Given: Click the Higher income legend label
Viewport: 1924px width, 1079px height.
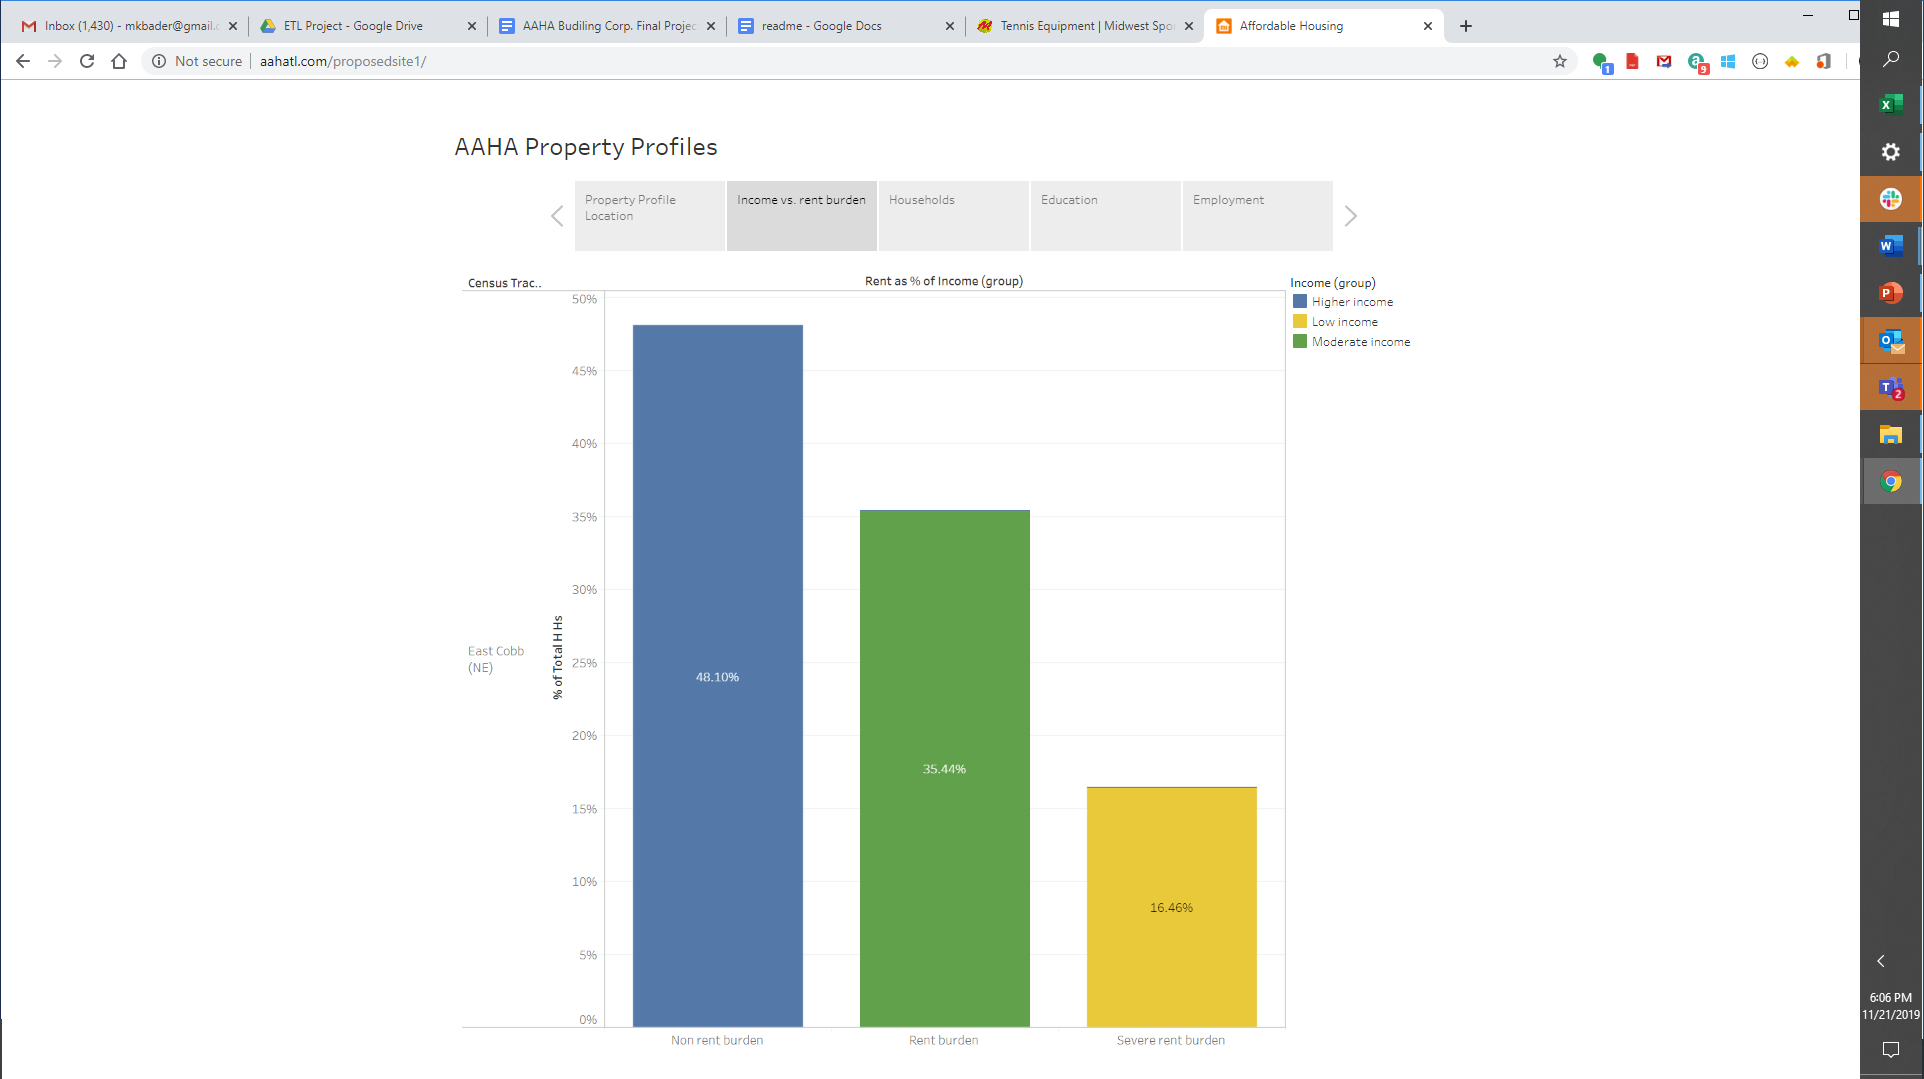Looking at the screenshot, I should tap(1352, 302).
